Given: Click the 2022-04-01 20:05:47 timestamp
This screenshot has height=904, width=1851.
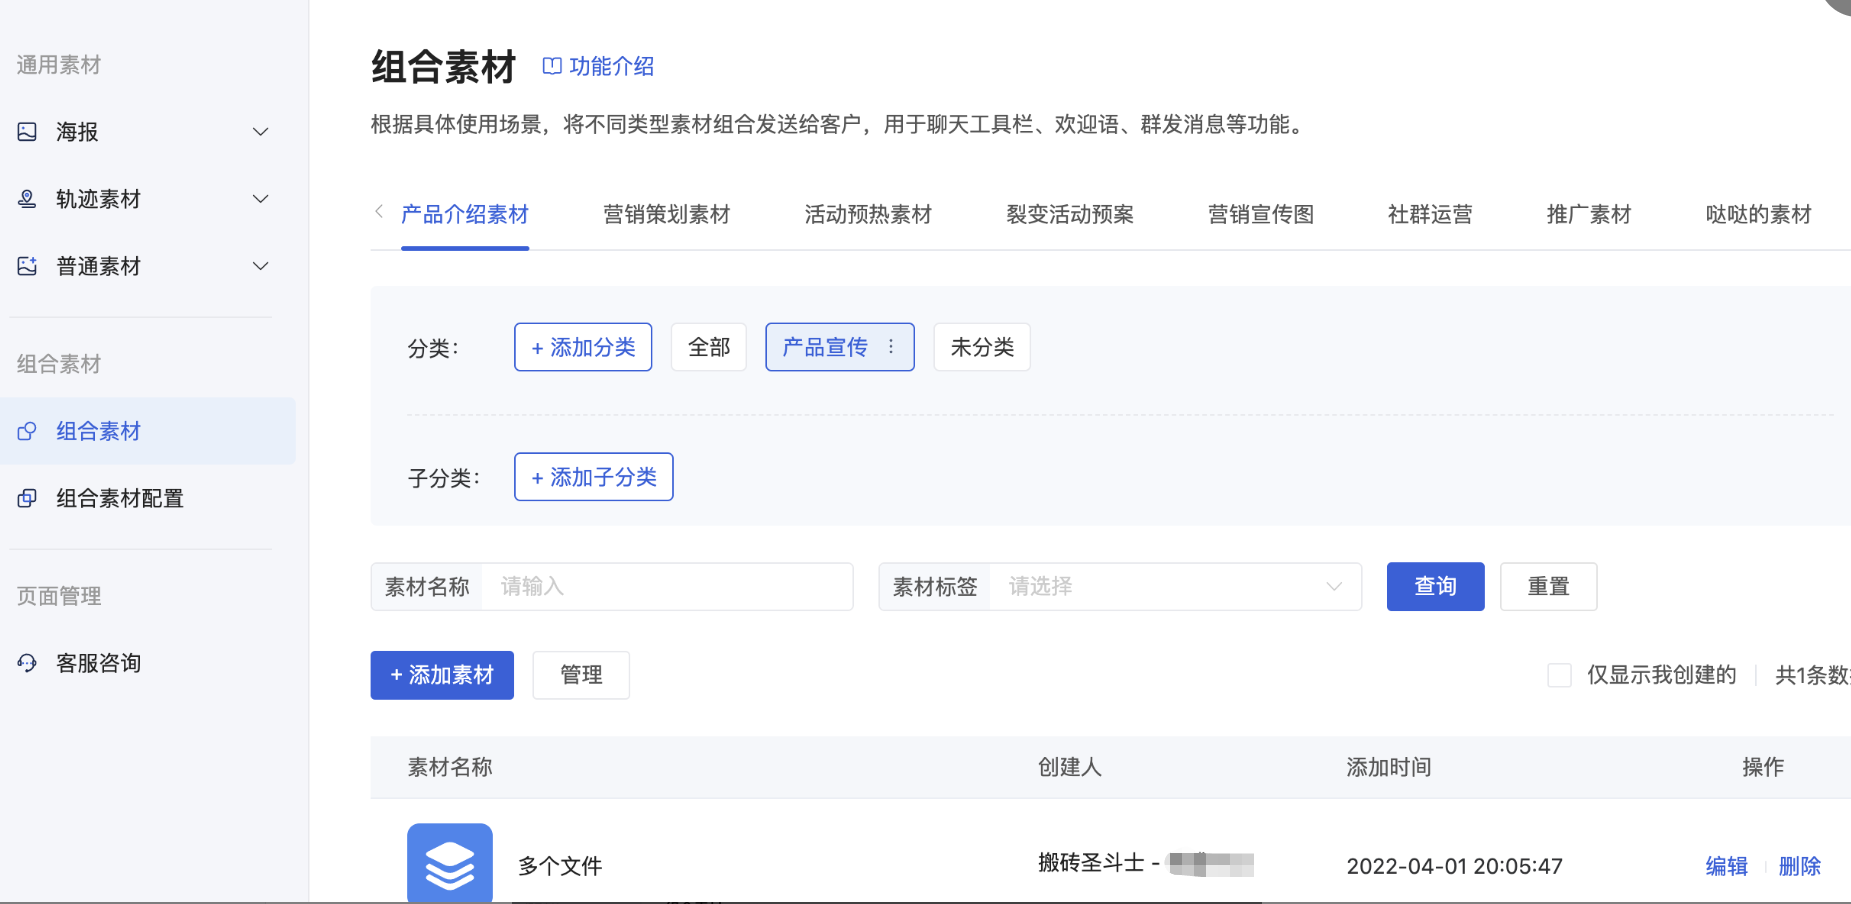Looking at the screenshot, I should 1454,866.
